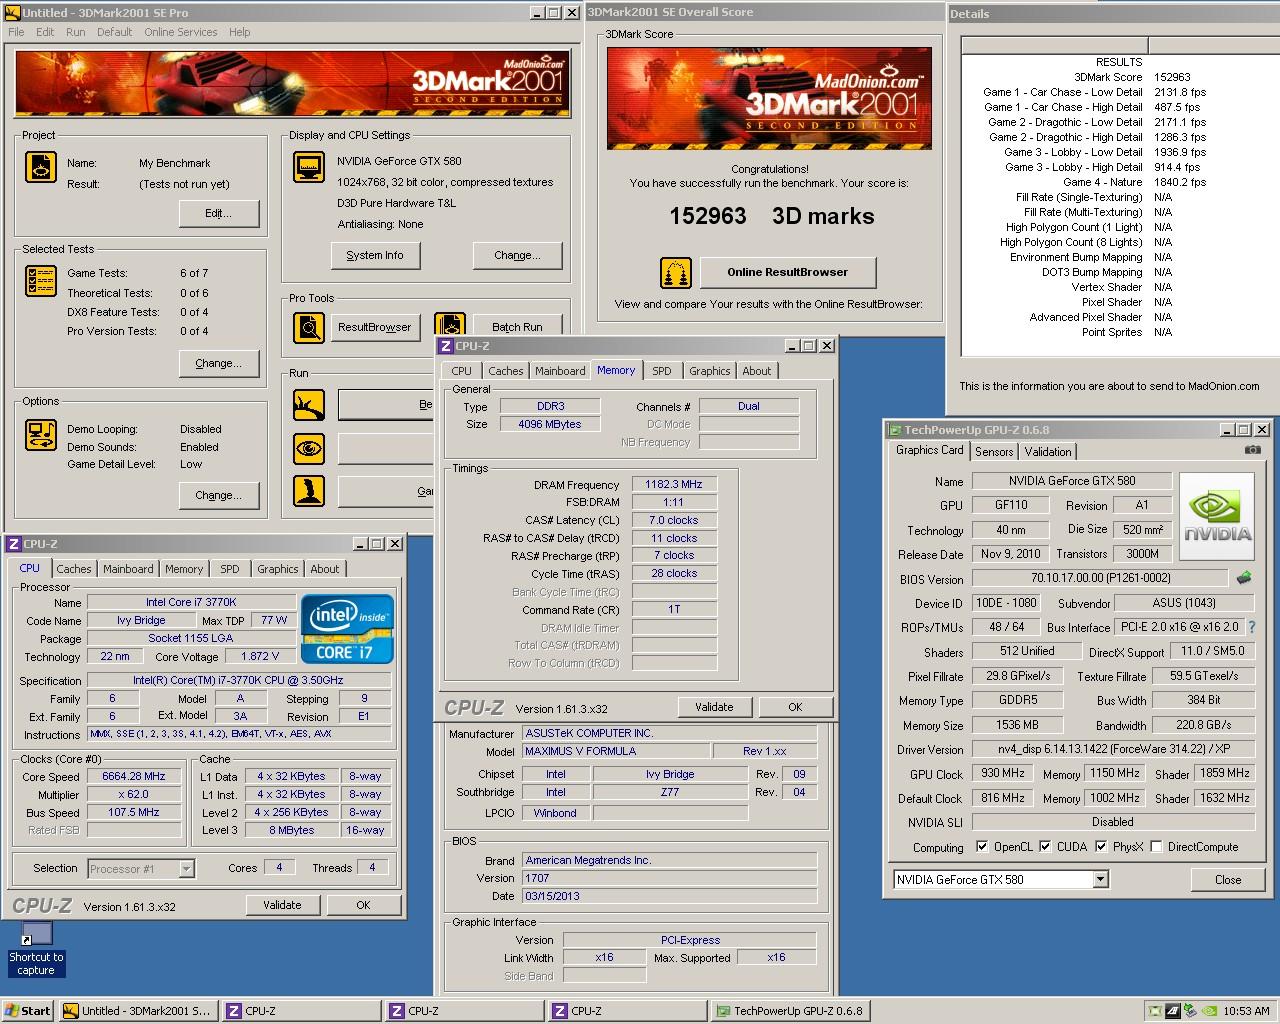
Task: Click the Online ResultBrowser people icon
Action: [x=676, y=273]
